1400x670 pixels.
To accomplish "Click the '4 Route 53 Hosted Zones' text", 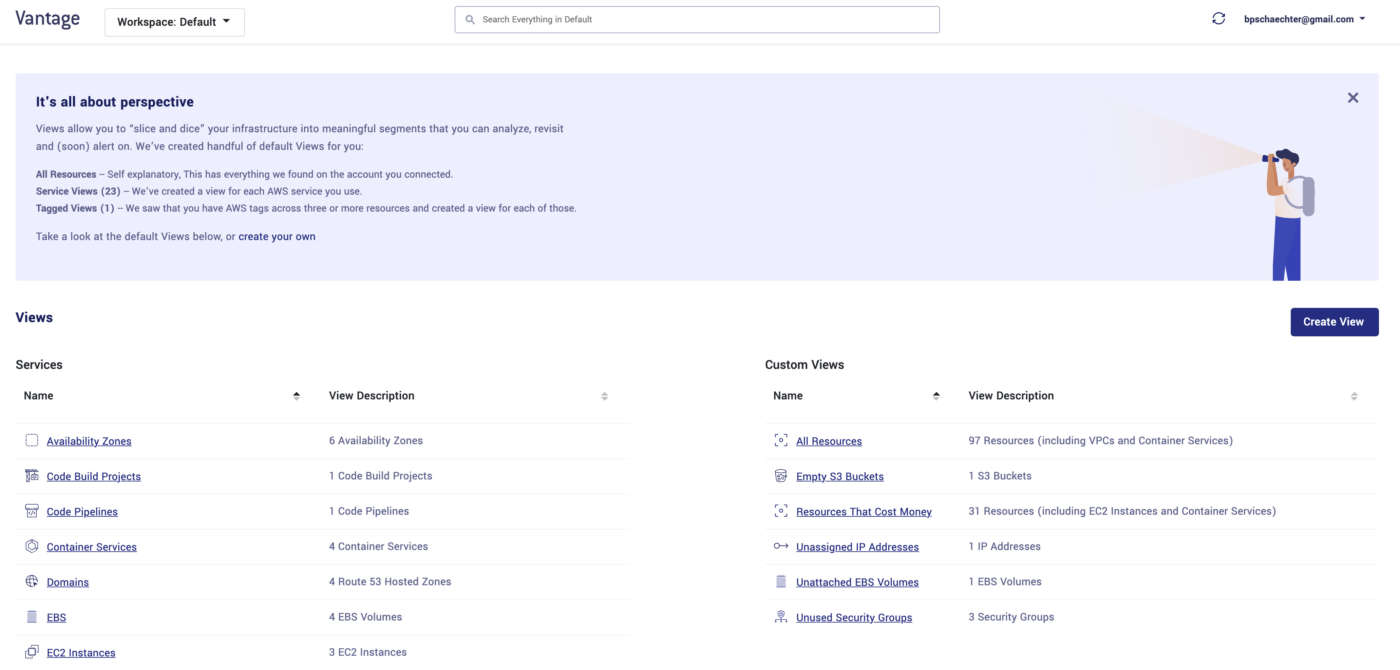I will [390, 581].
